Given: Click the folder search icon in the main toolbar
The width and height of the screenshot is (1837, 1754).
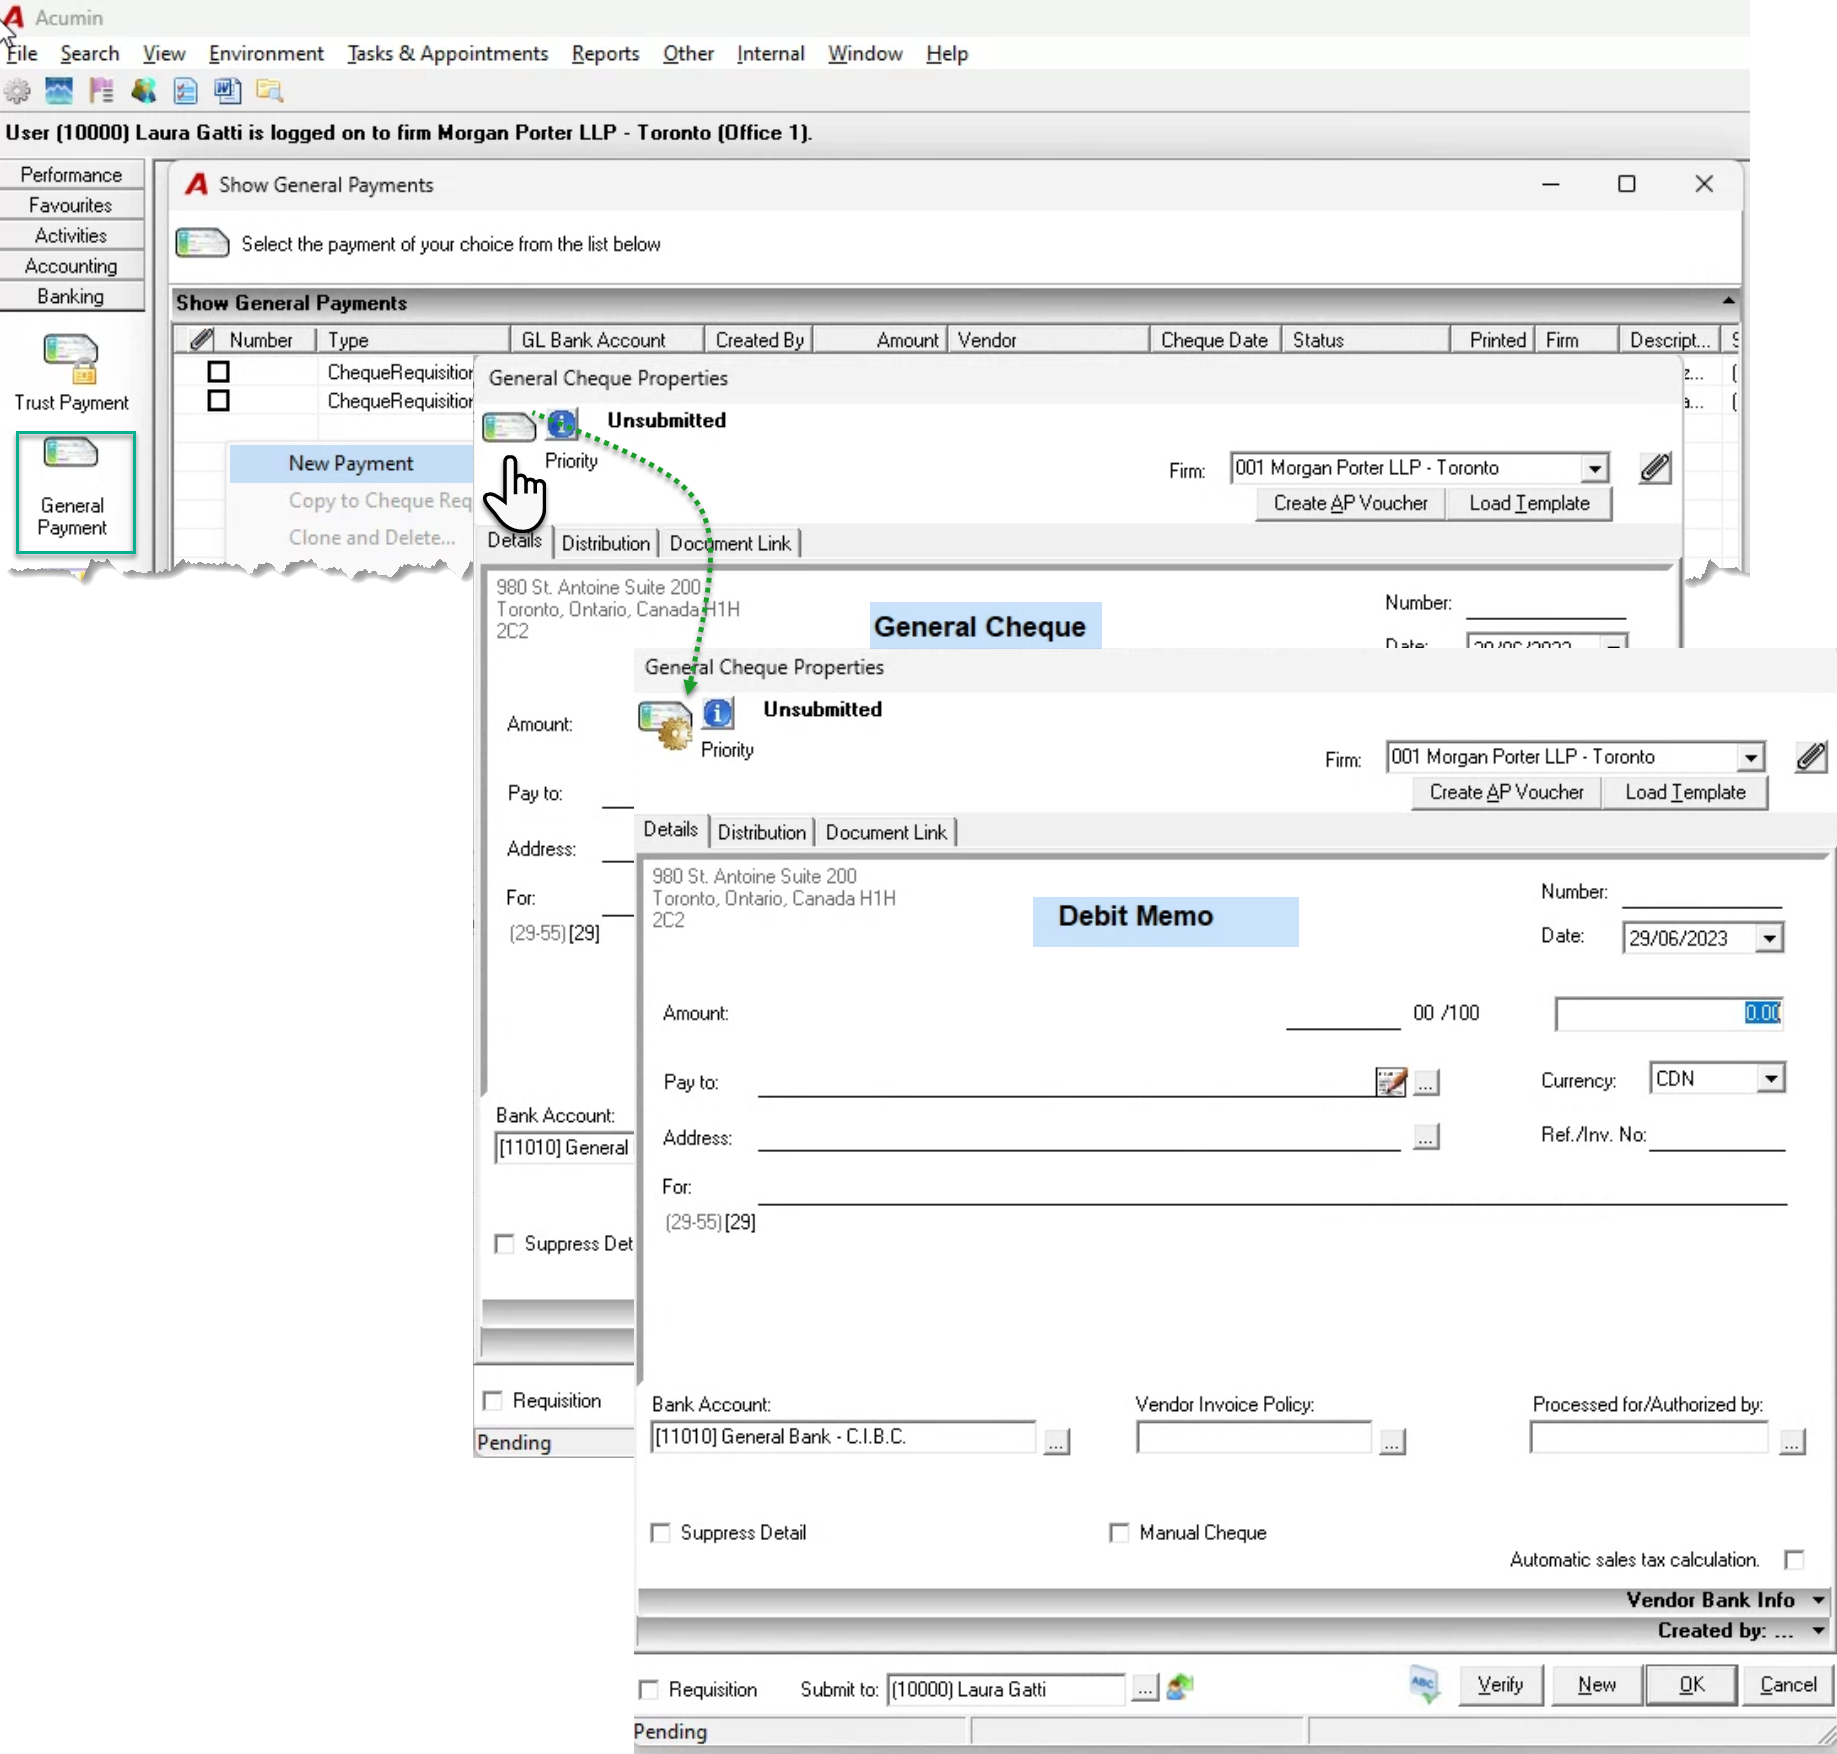Looking at the screenshot, I should point(269,92).
